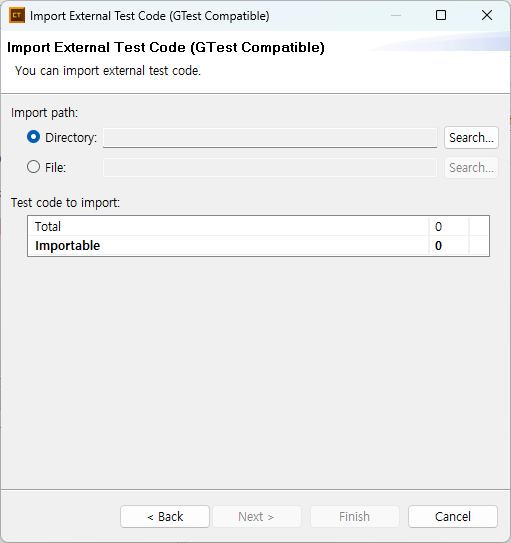The image size is (511, 543).
Task: Click the Directory label text
Action: point(71,137)
